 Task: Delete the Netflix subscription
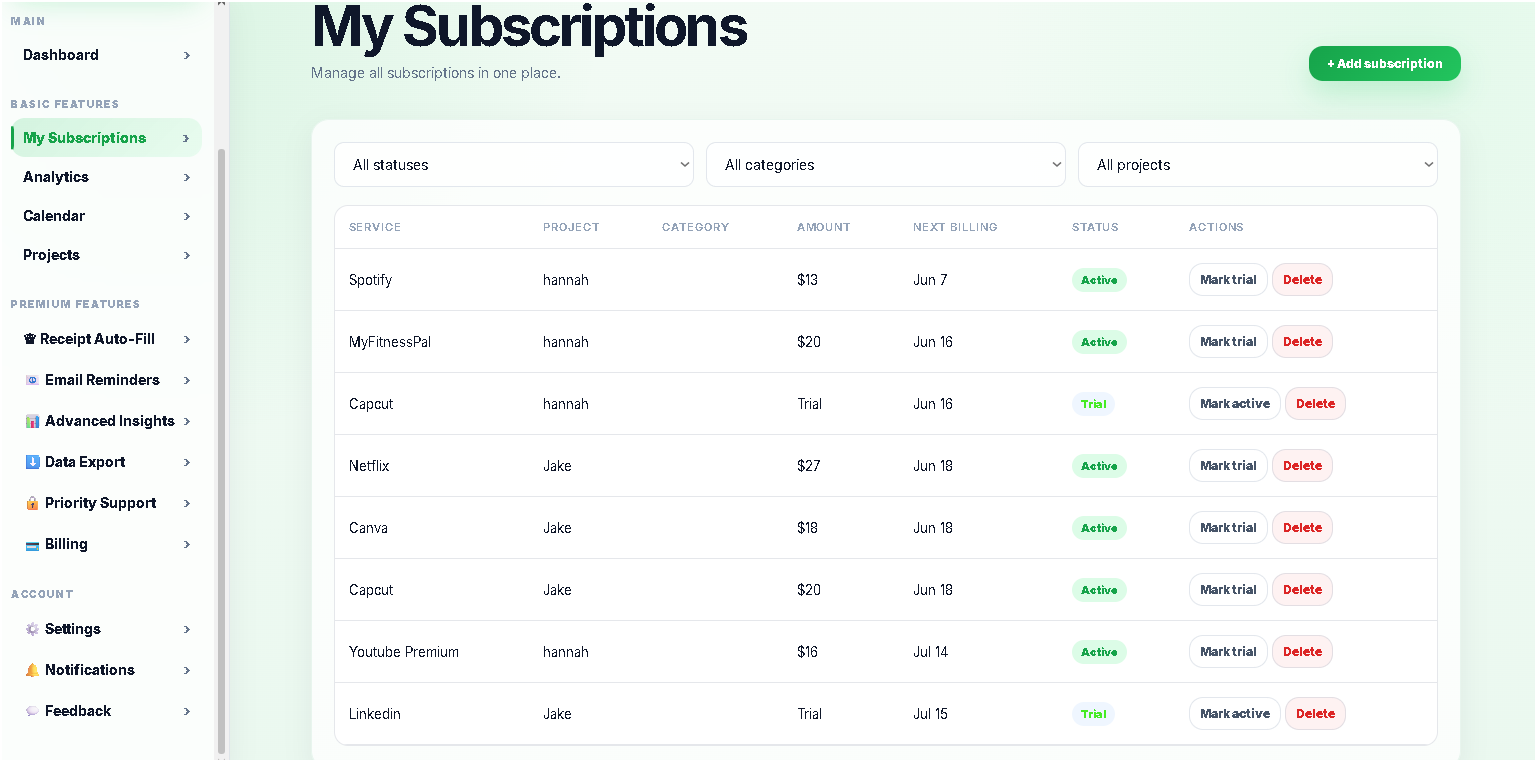pyautogui.click(x=1302, y=466)
